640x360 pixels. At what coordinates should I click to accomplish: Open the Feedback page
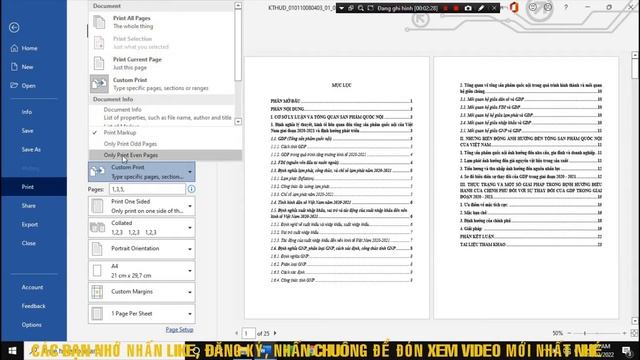point(34,306)
